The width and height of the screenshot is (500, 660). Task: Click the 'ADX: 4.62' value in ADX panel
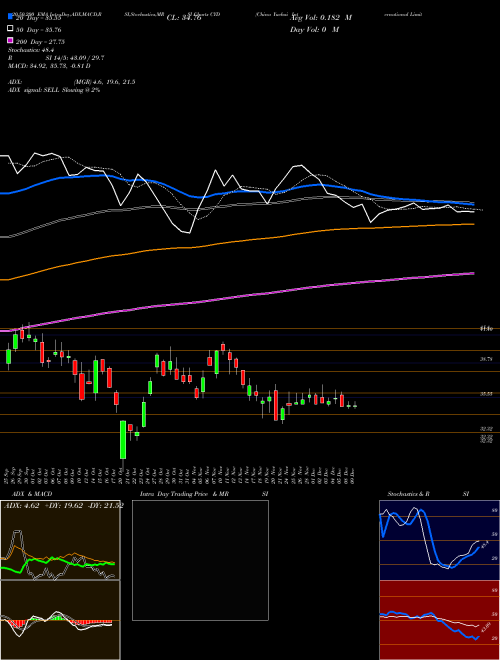click(21, 505)
